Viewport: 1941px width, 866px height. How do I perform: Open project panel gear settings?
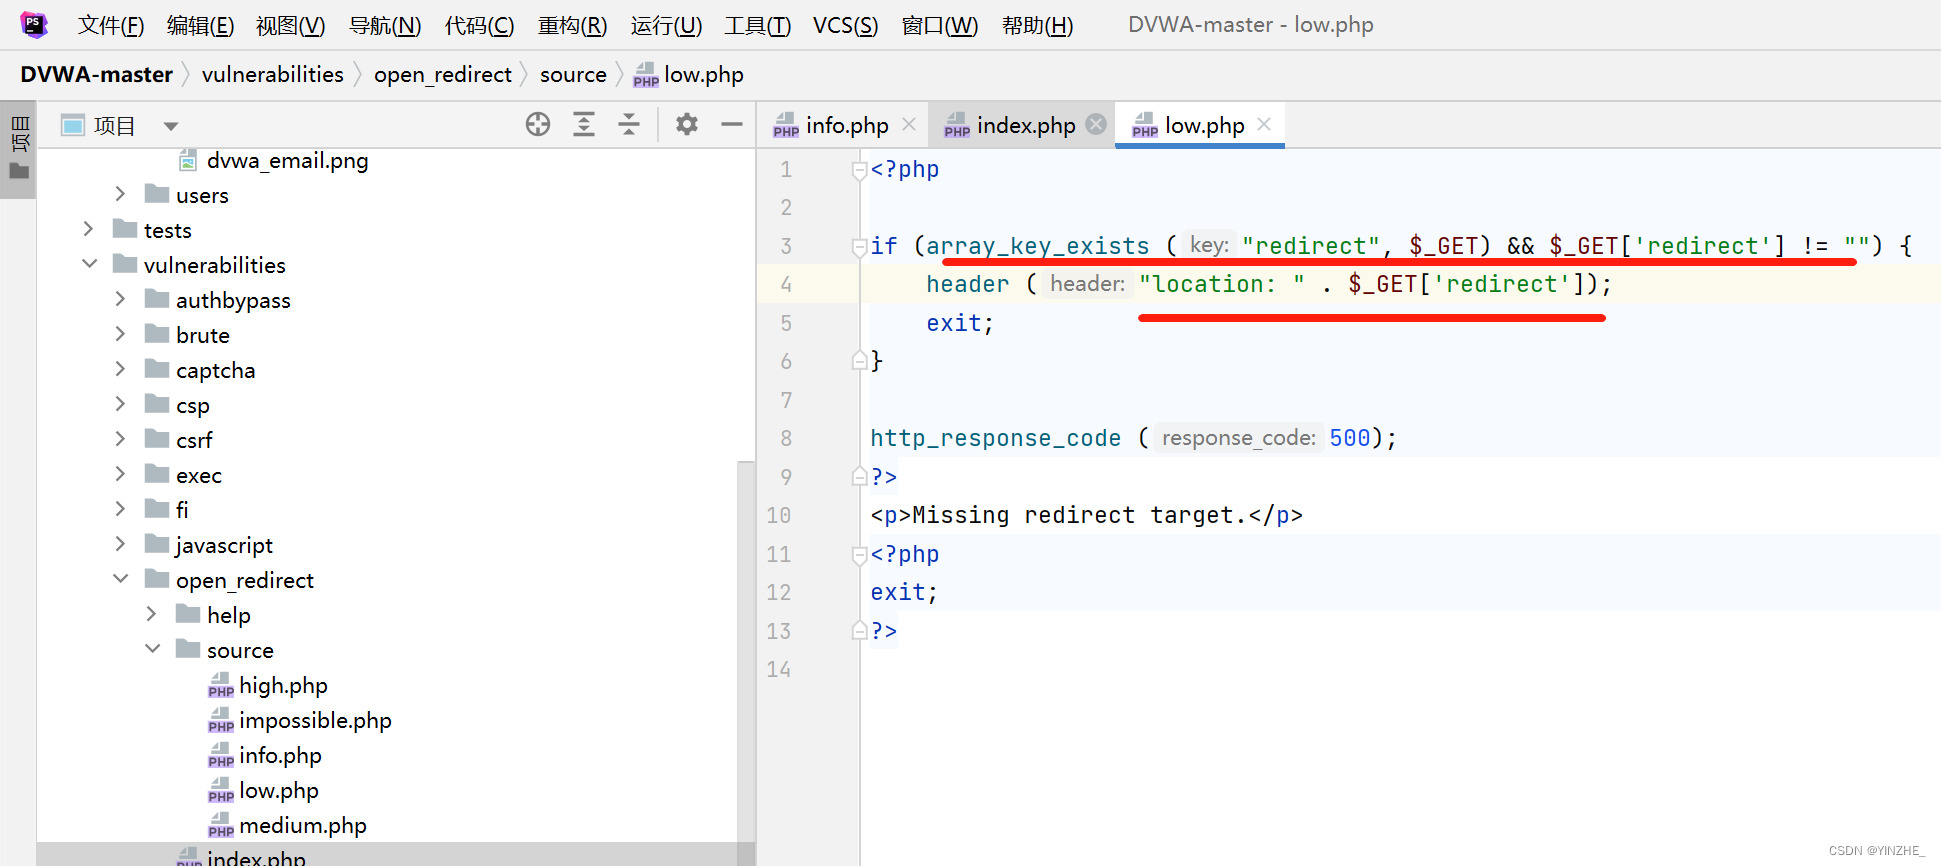point(687,124)
